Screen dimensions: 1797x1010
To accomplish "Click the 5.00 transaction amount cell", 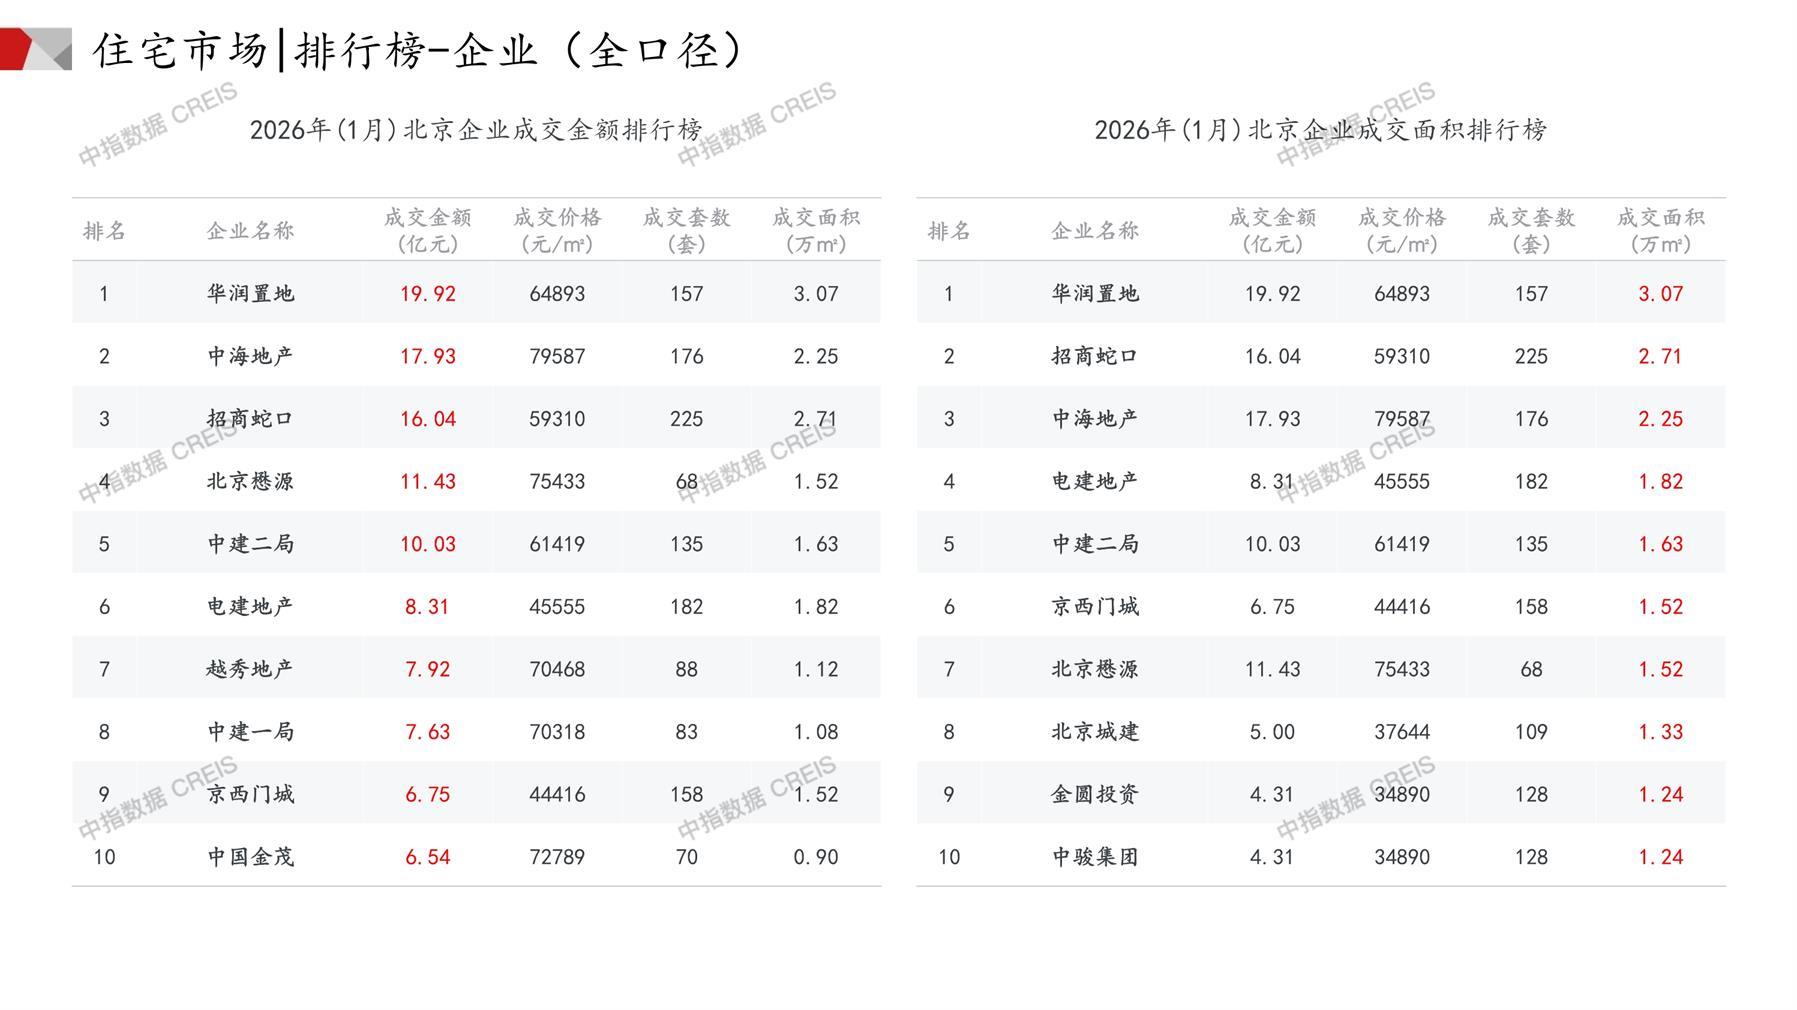I will click(x=1272, y=732).
